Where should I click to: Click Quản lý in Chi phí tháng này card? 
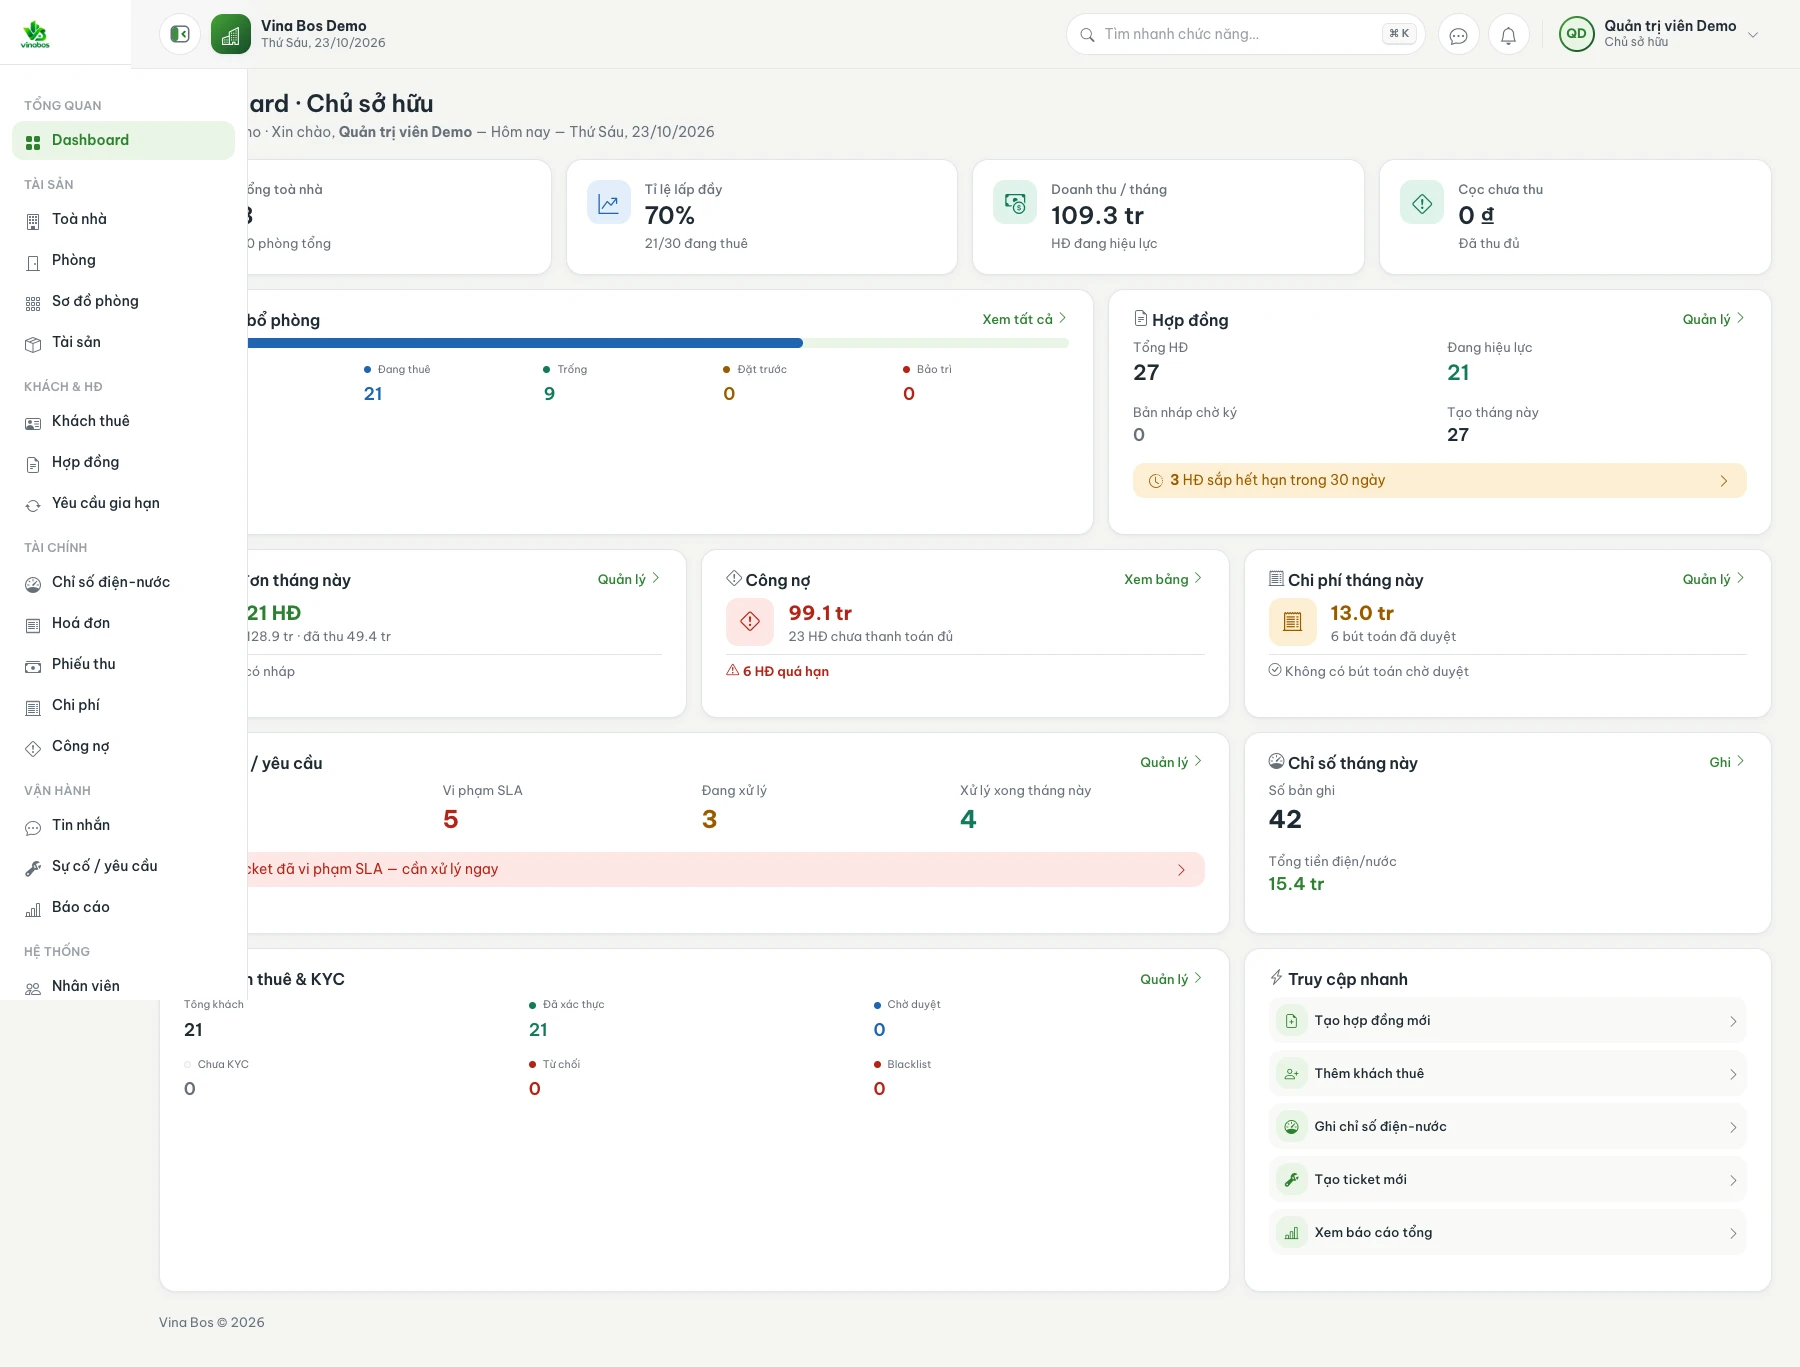1713,579
